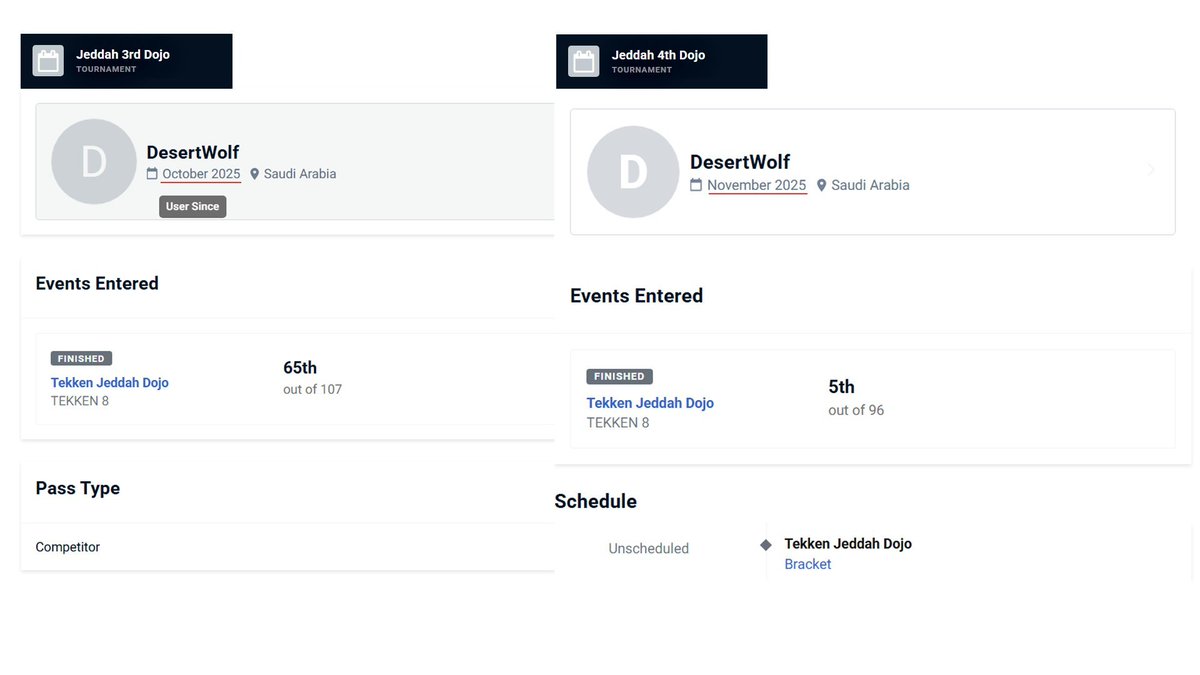Image resolution: width=1200 pixels, height=675 pixels.
Task: Click the November 2025 join date
Action: (757, 185)
